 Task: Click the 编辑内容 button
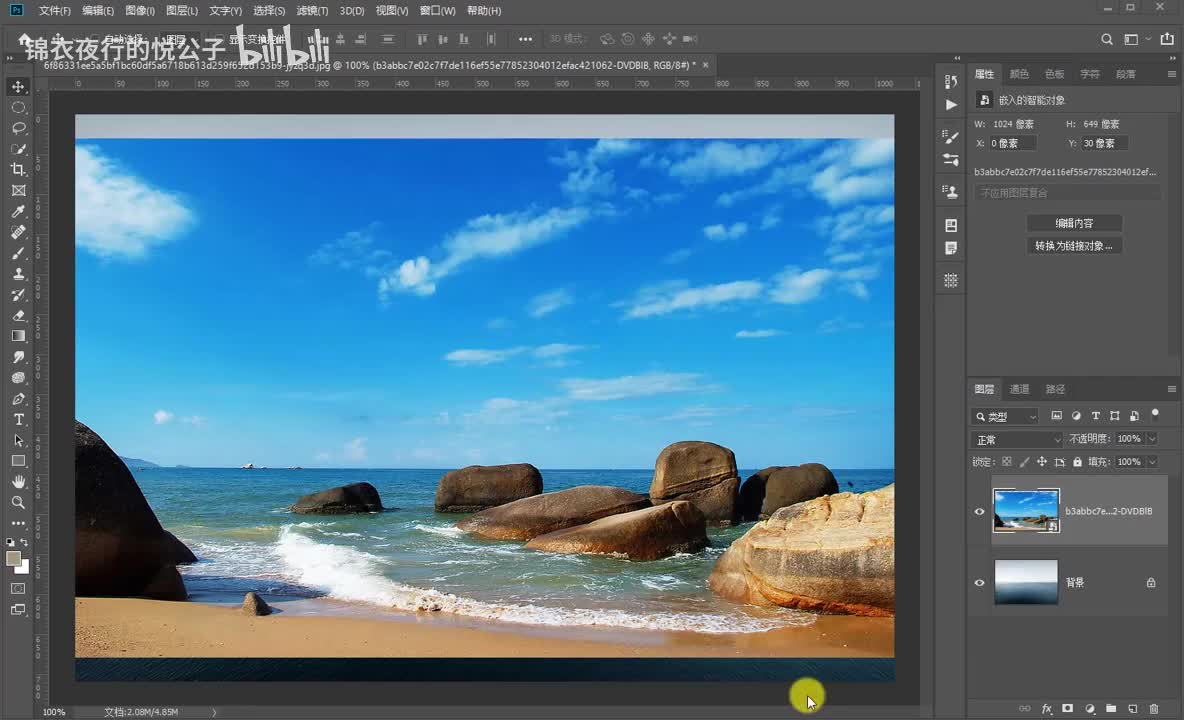click(x=1074, y=223)
